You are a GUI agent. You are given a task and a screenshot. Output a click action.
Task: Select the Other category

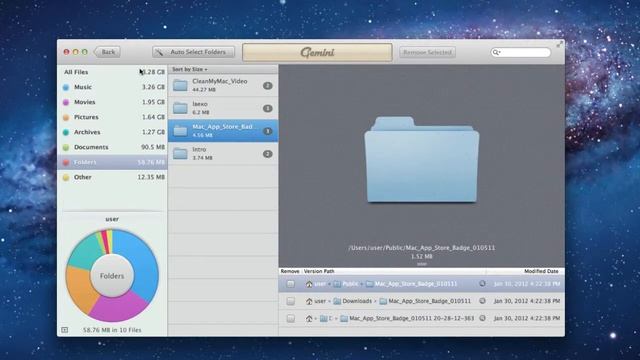(x=112, y=177)
